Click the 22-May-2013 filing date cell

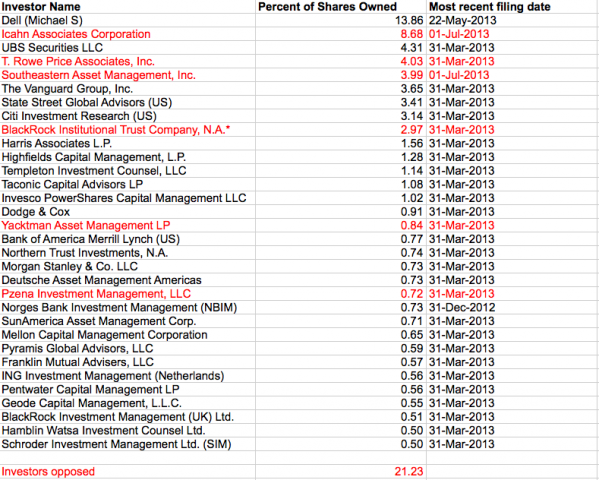coord(512,20)
